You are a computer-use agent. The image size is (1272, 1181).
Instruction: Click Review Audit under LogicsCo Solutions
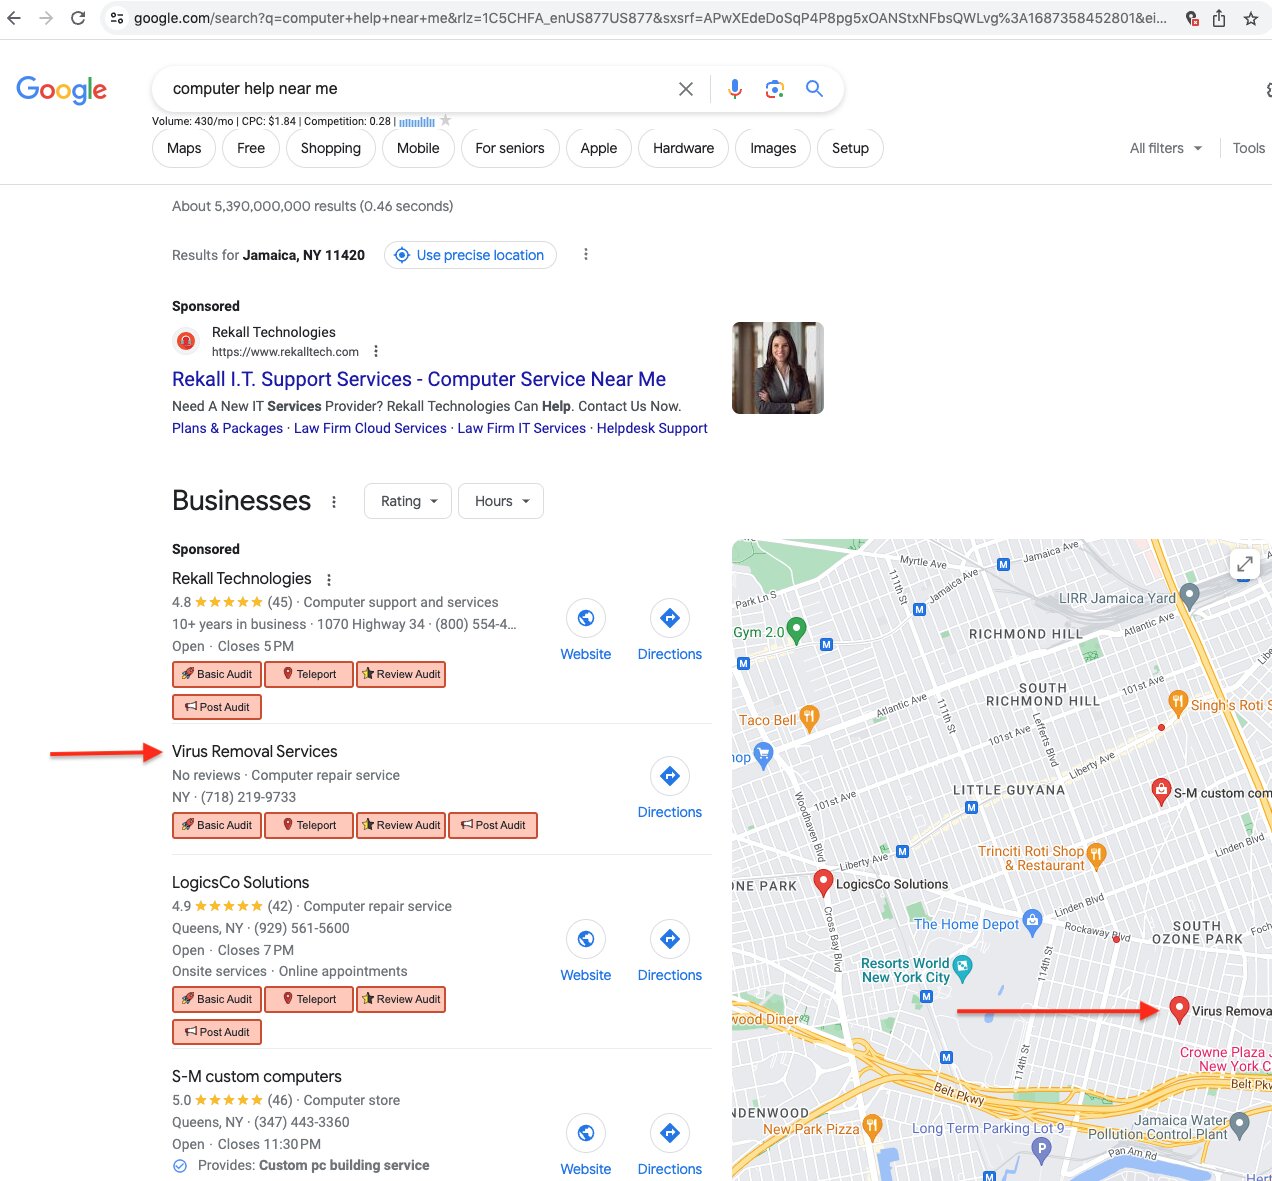401,999
